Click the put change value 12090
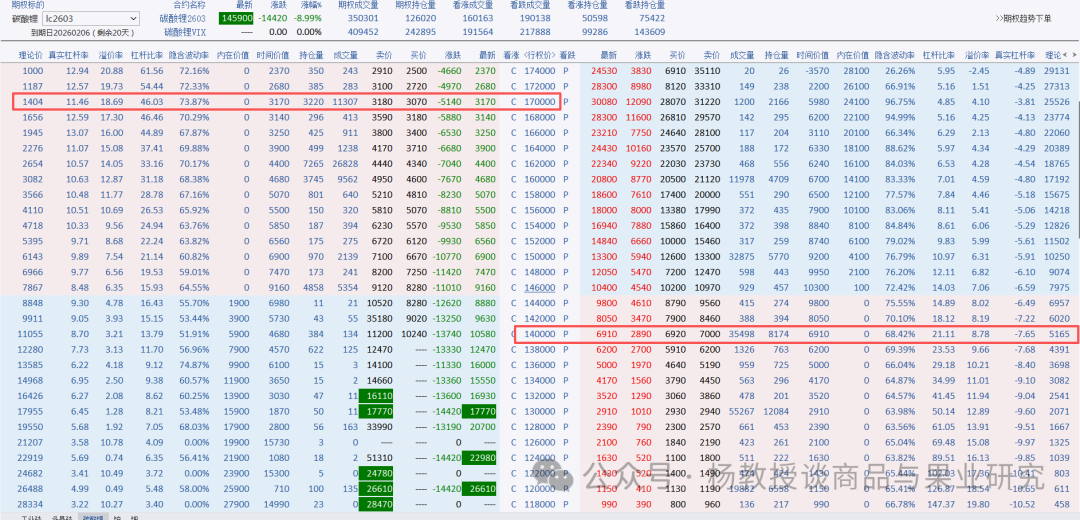The height and width of the screenshot is (520, 1080). click(638, 101)
